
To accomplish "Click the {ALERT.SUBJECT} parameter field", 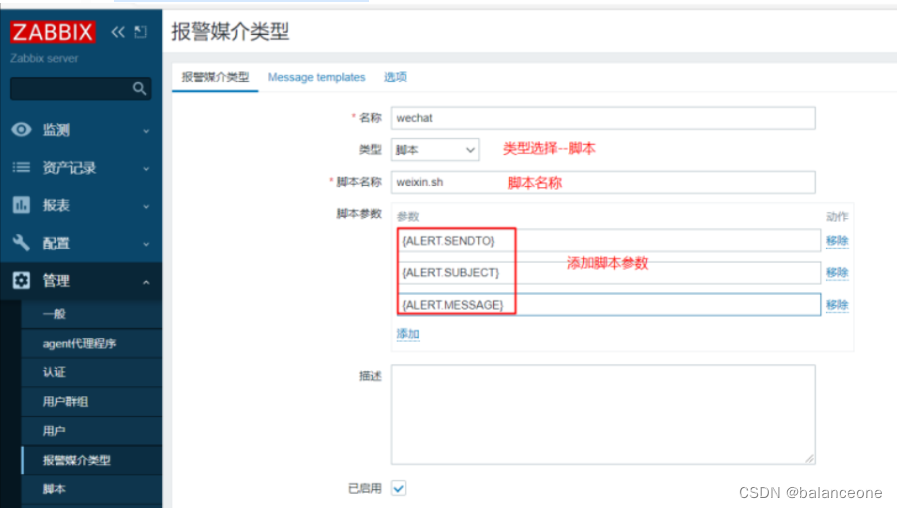I will click(609, 272).
